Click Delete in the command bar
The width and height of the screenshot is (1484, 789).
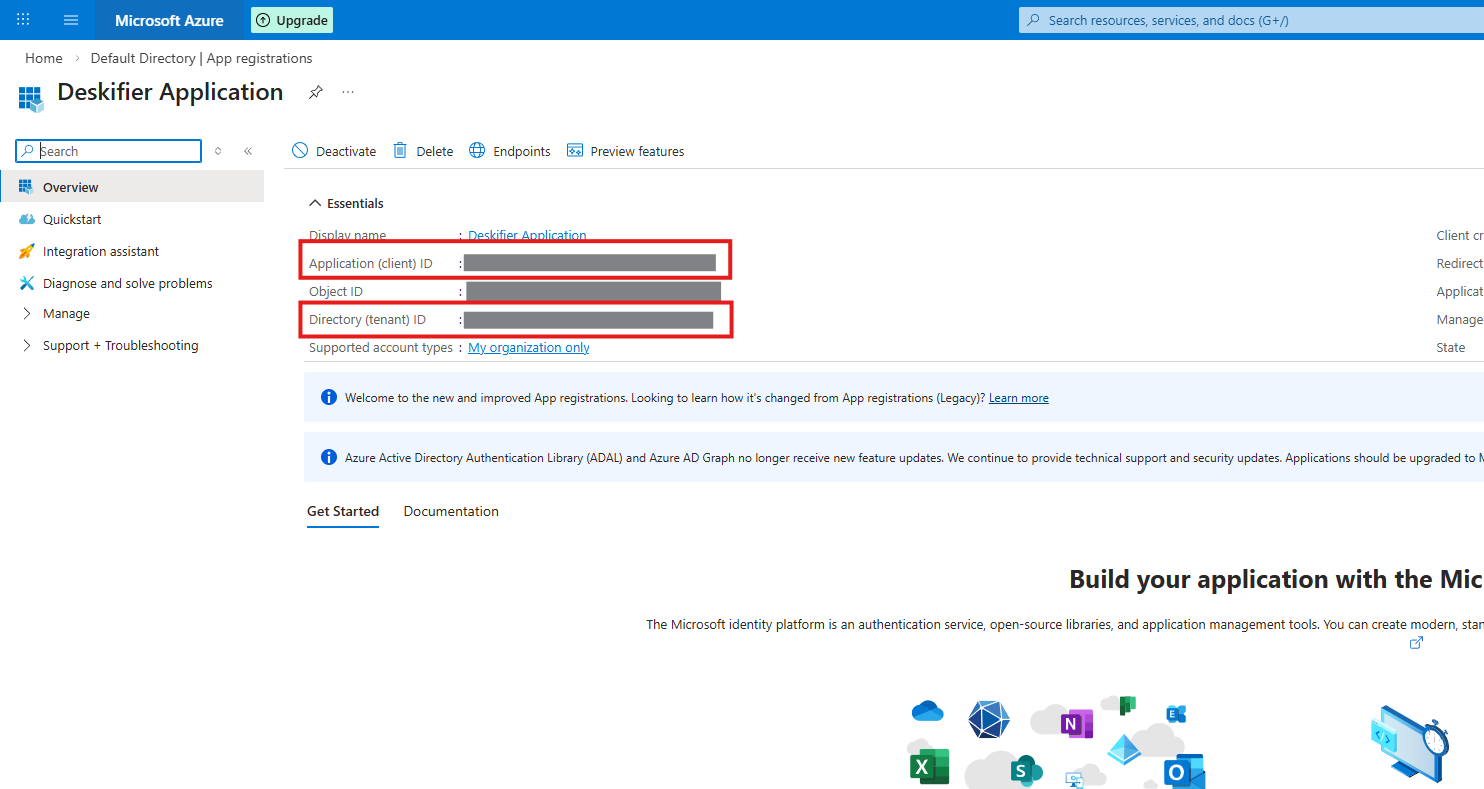coord(423,151)
